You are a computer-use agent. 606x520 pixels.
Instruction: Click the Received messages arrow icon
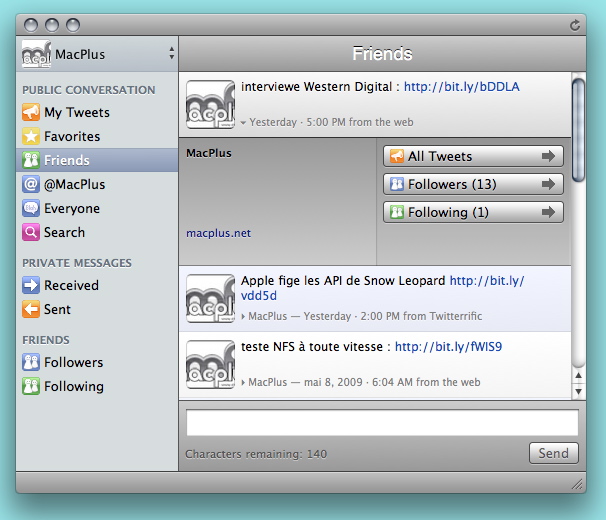click(31, 285)
